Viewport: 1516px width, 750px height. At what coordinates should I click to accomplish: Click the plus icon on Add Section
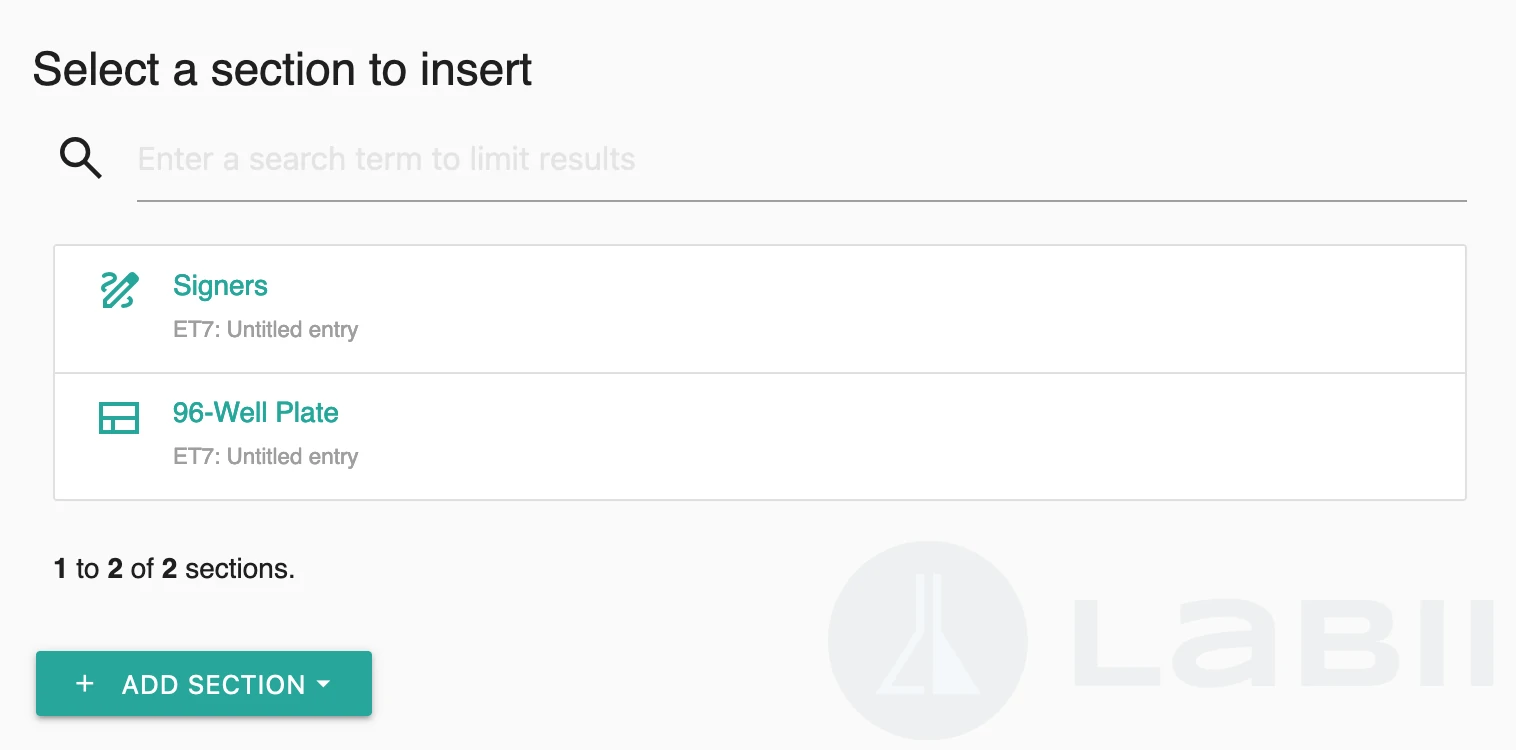tap(85, 684)
